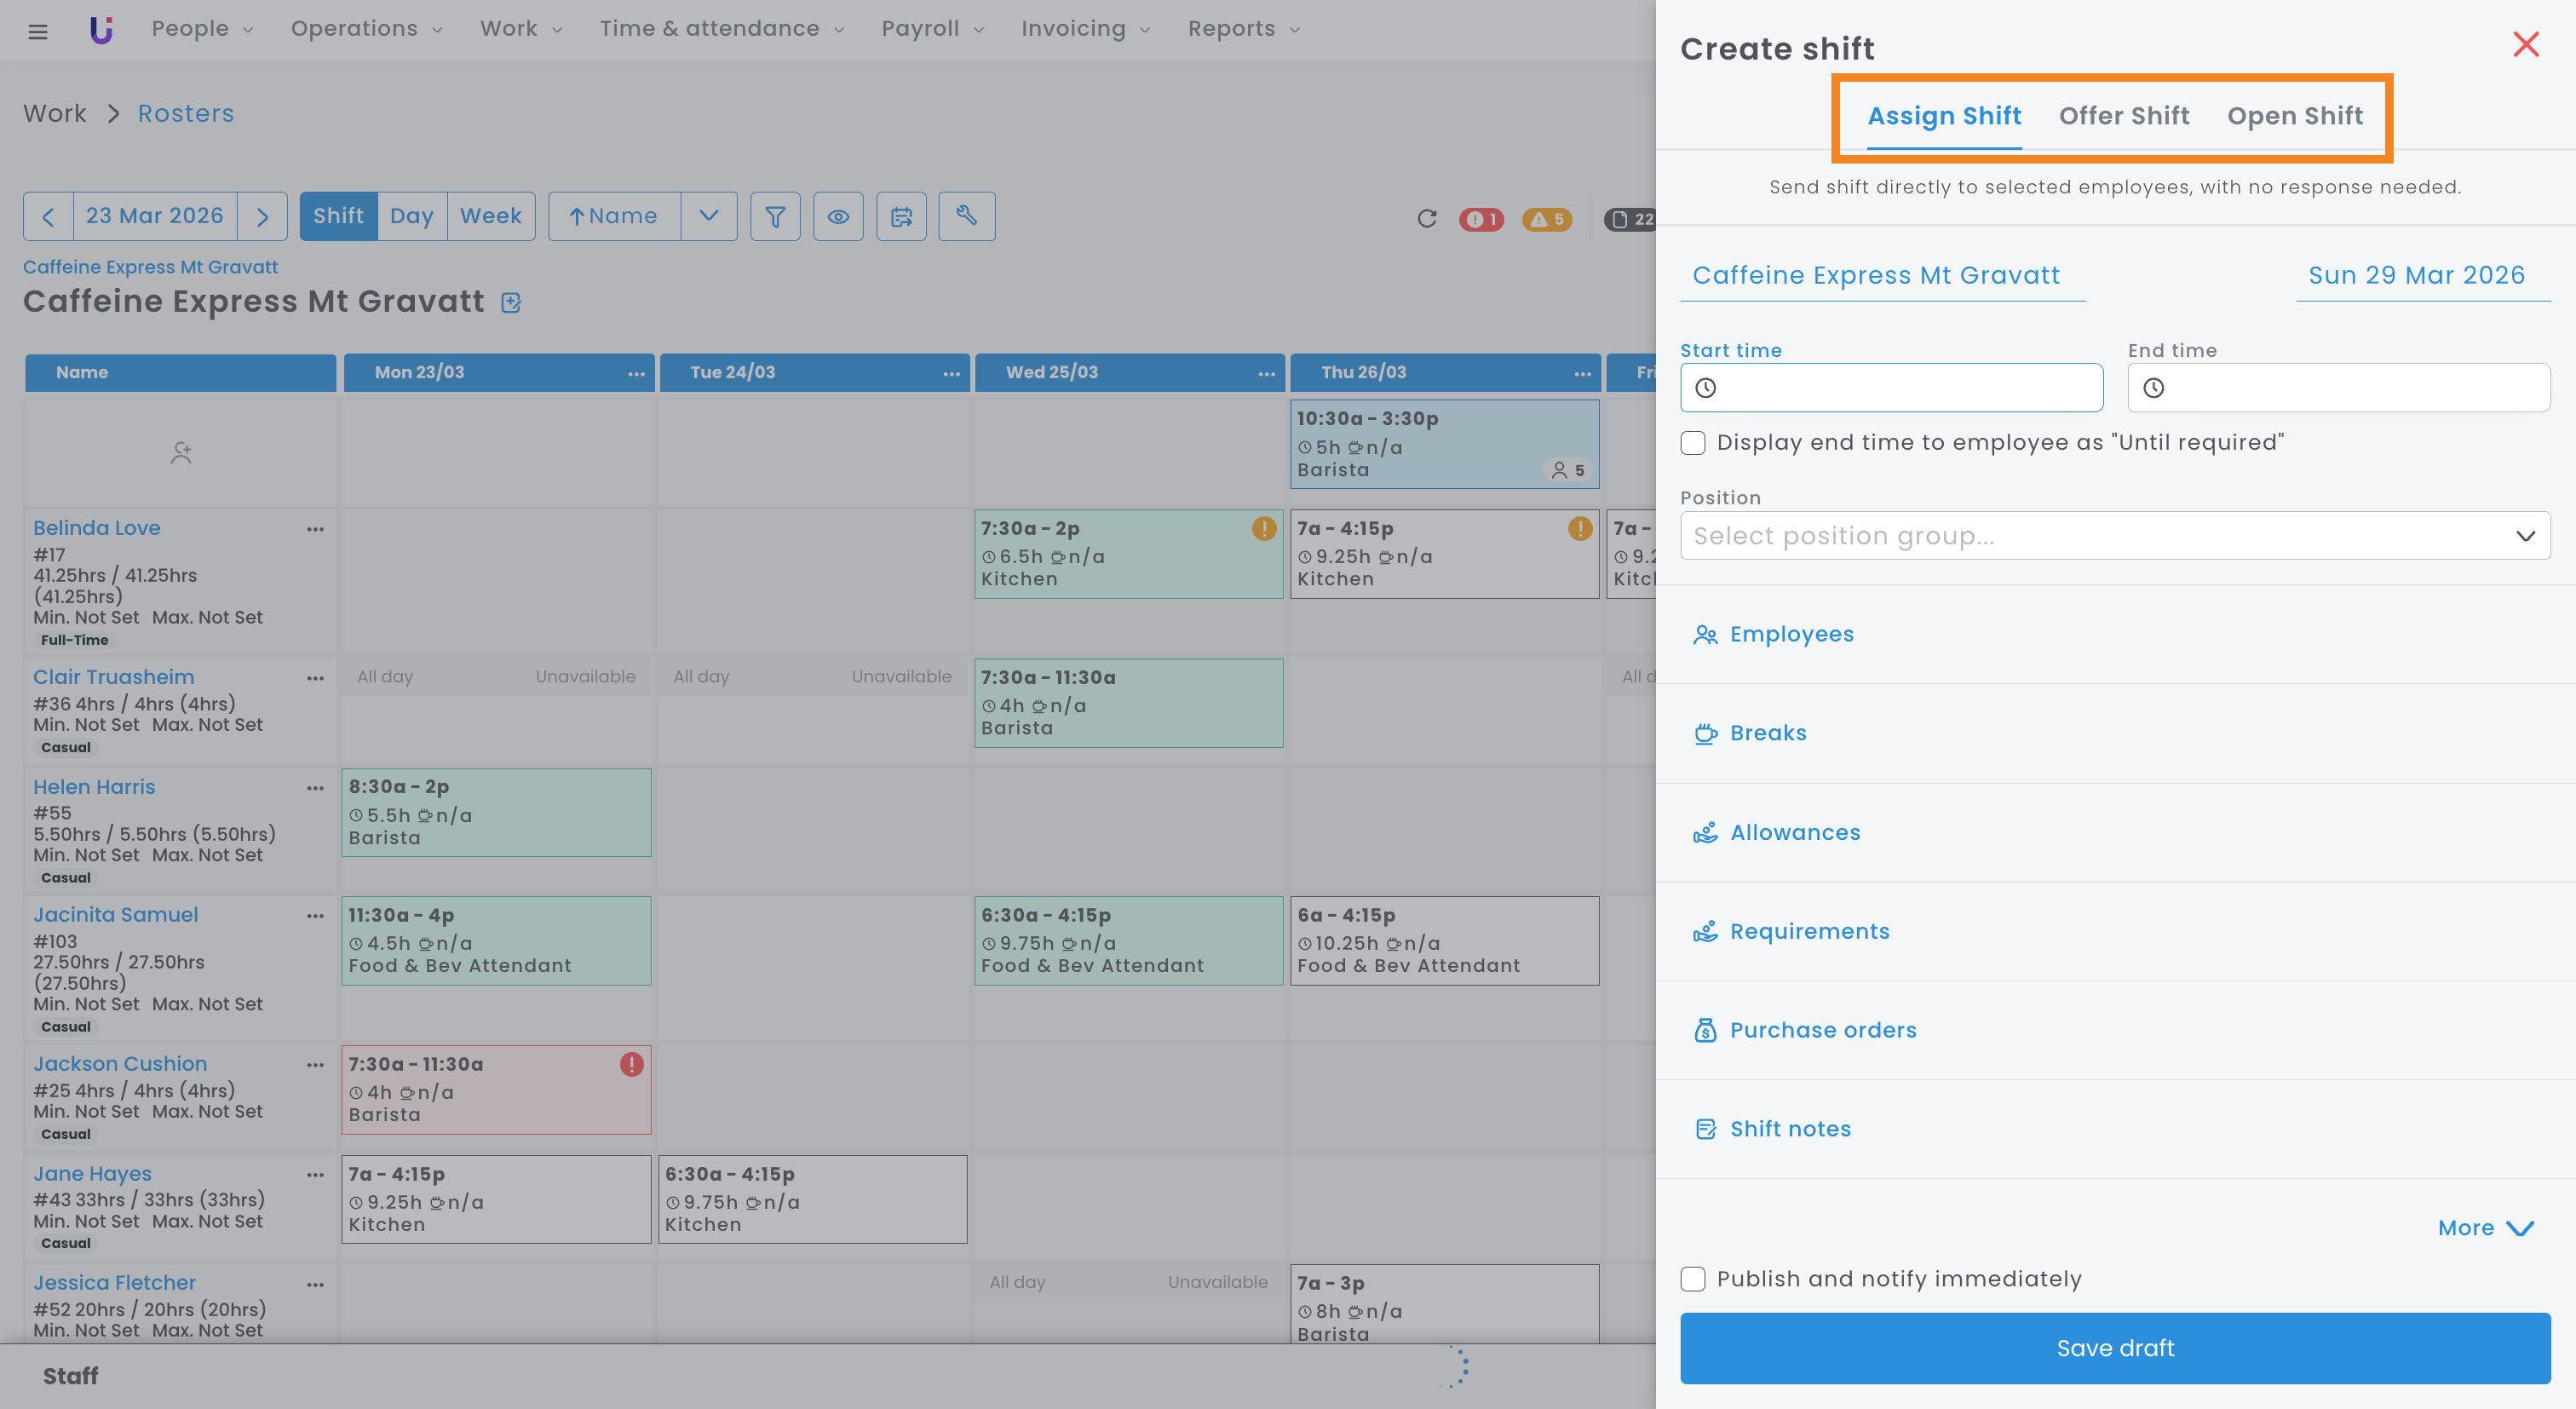The image size is (2576, 1409).
Task: Switch to the Open Shift tab
Action: click(2295, 116)
